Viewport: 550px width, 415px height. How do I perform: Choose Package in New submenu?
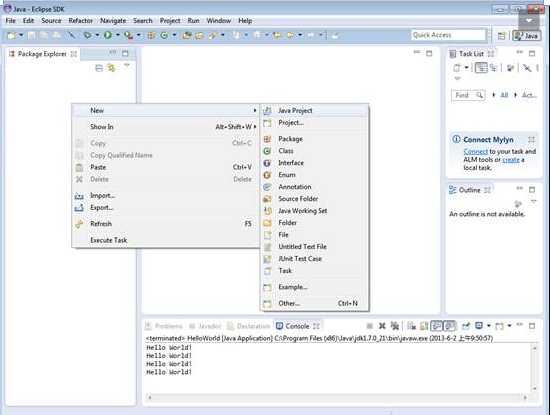[x=314, y=139]
